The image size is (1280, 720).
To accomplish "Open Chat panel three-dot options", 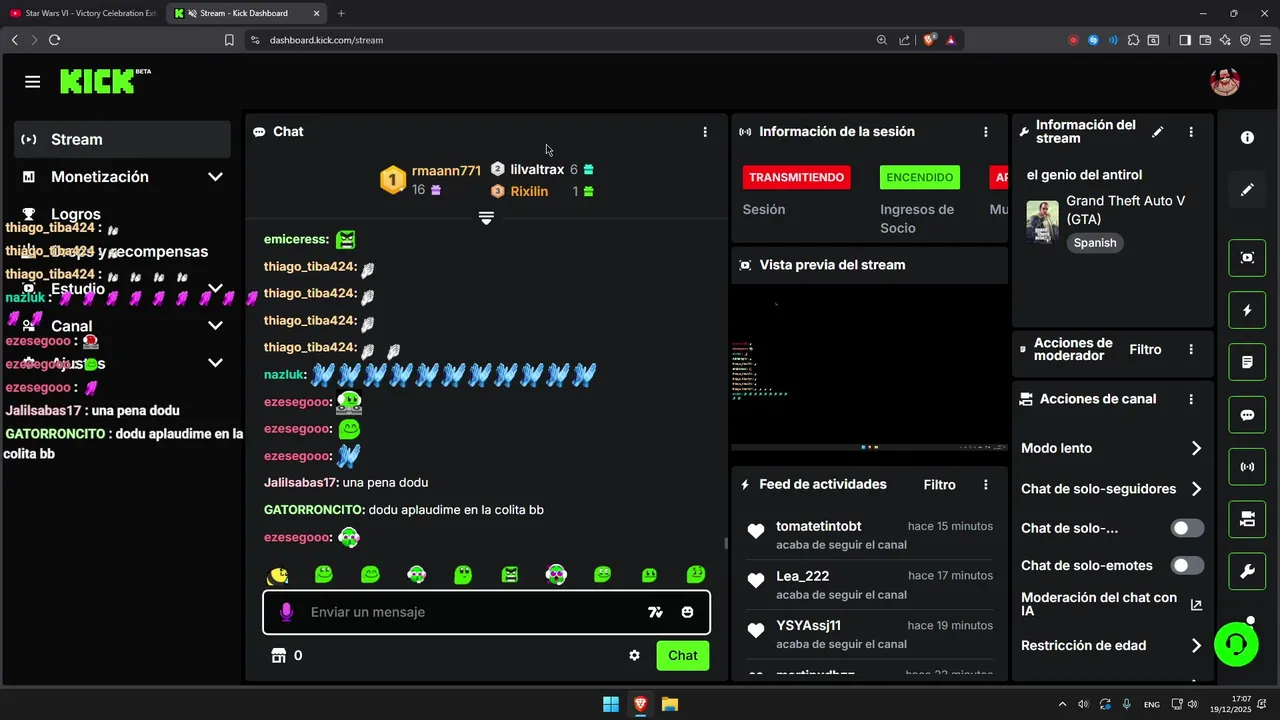I will coord(705,132).
